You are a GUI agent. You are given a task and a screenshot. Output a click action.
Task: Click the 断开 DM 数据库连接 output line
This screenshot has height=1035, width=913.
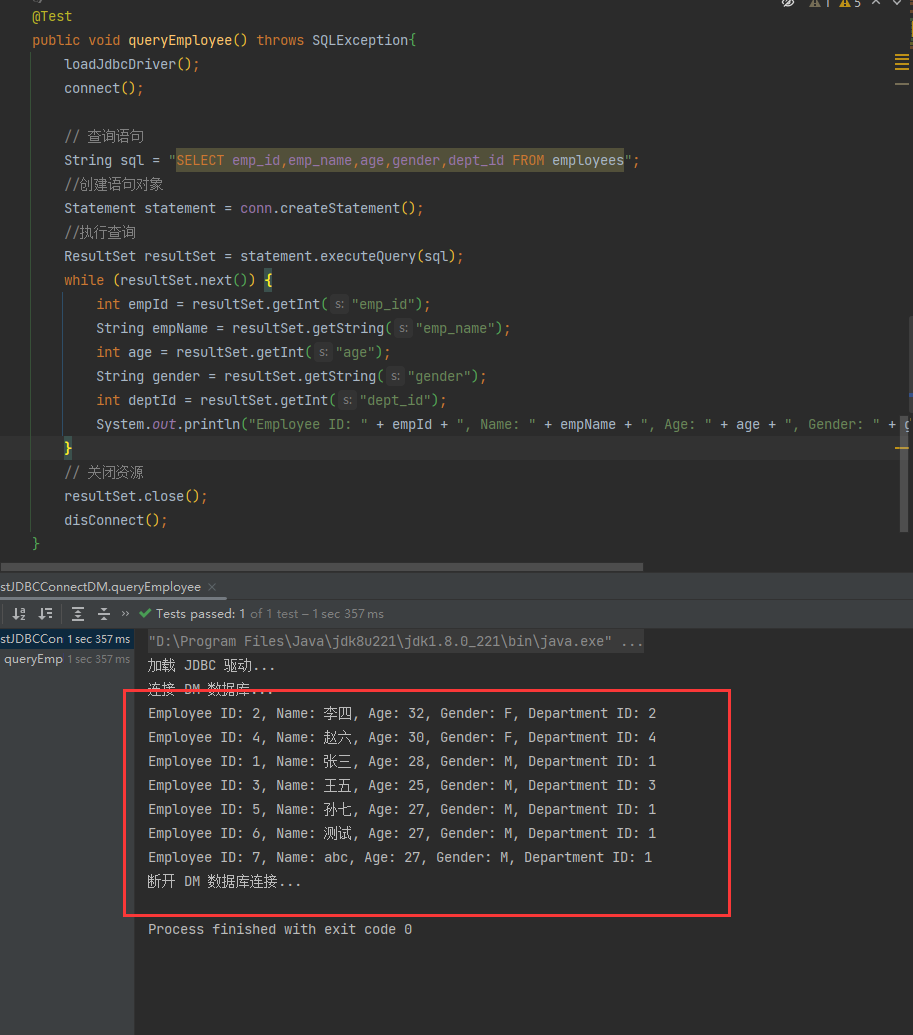pyautogui.click(x=224, y=882)
